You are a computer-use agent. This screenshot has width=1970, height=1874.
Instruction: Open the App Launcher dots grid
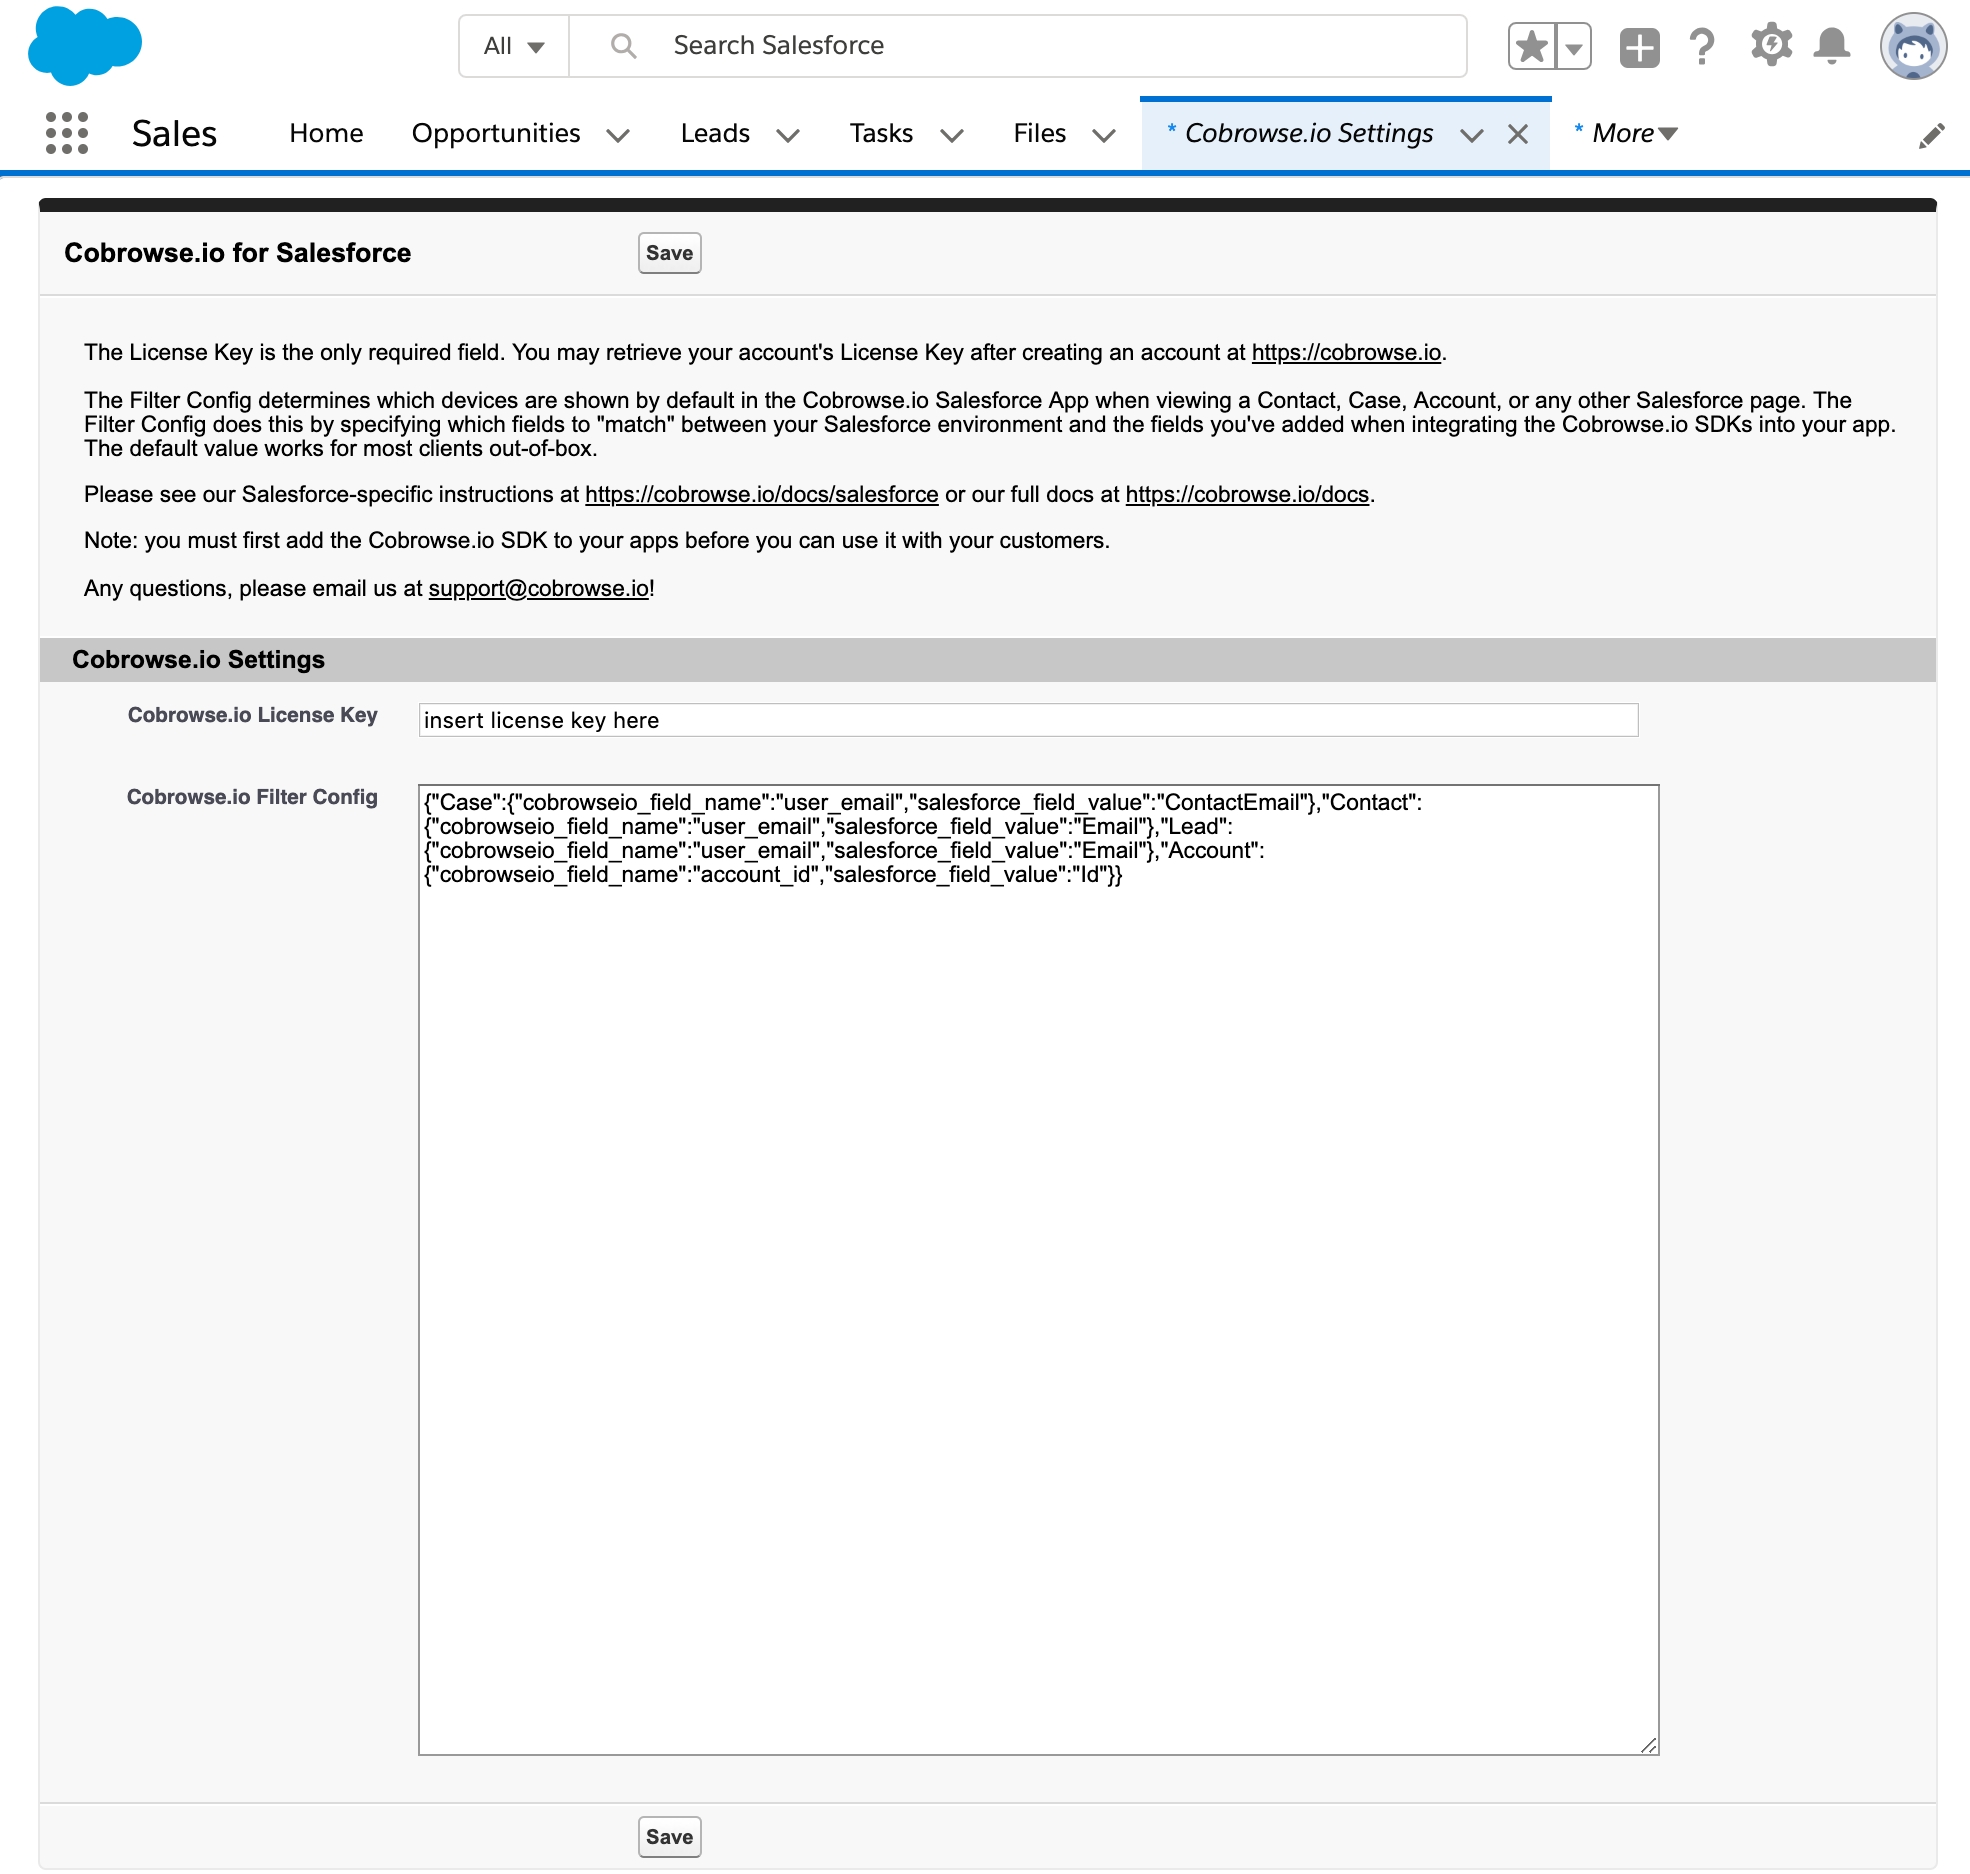click(67, 133)
